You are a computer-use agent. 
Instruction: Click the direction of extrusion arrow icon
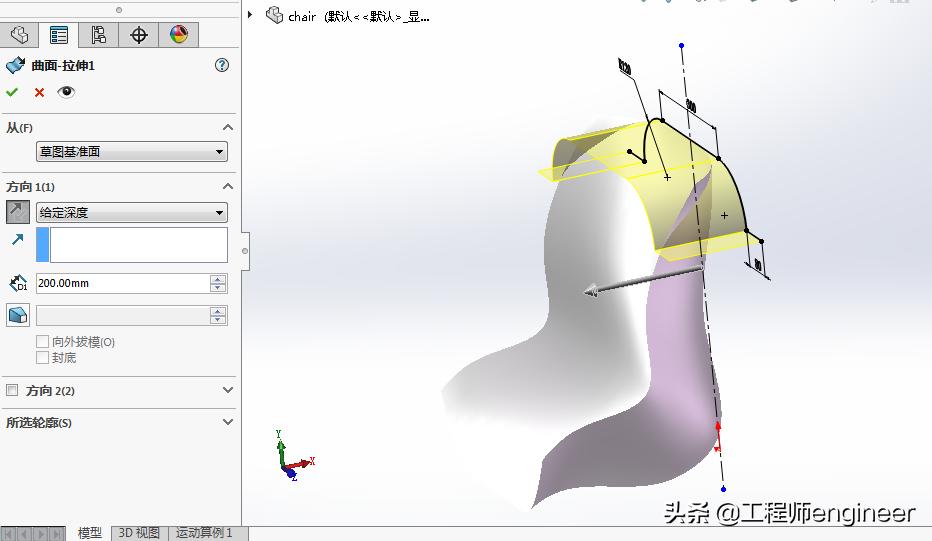pyautogui.click(x=17, y=239)
